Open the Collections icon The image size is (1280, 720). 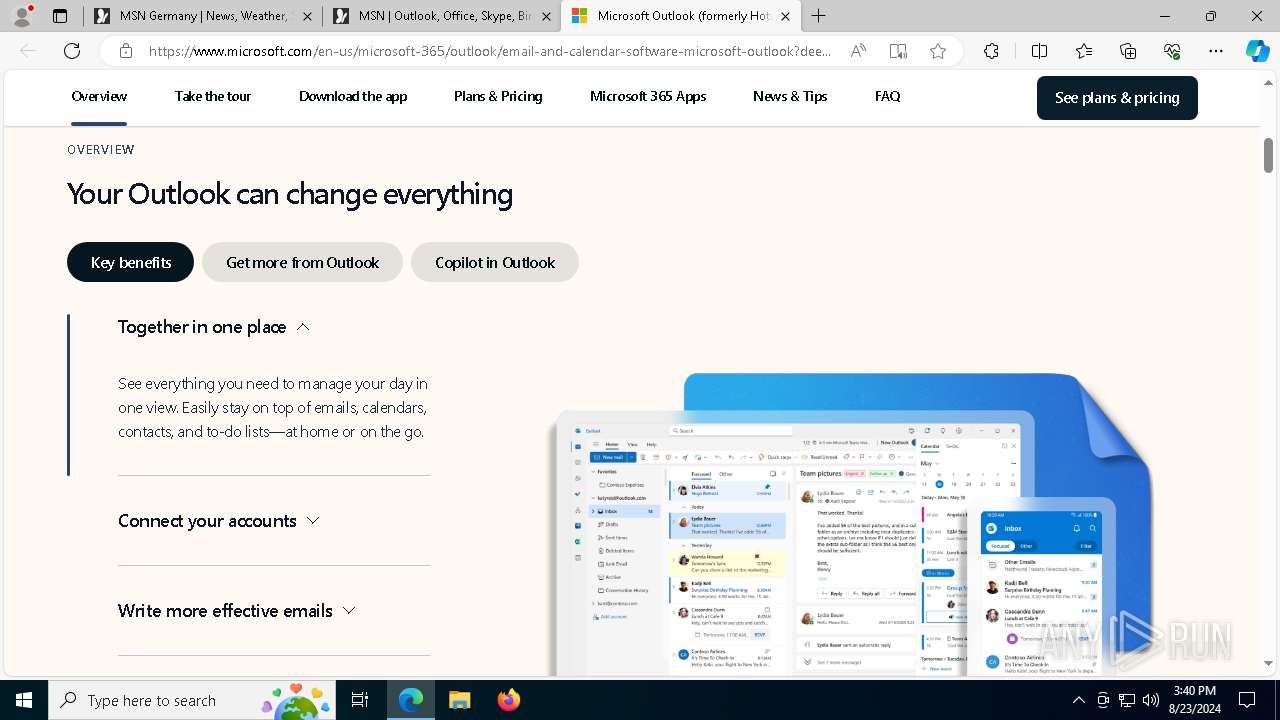click(x=1128, y=51)
